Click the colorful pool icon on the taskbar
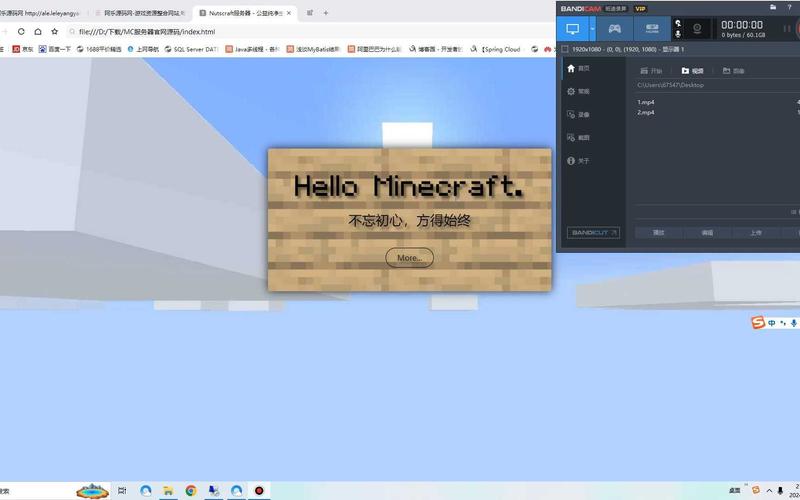This screenshot has width=800, height=500. point(92,491)
